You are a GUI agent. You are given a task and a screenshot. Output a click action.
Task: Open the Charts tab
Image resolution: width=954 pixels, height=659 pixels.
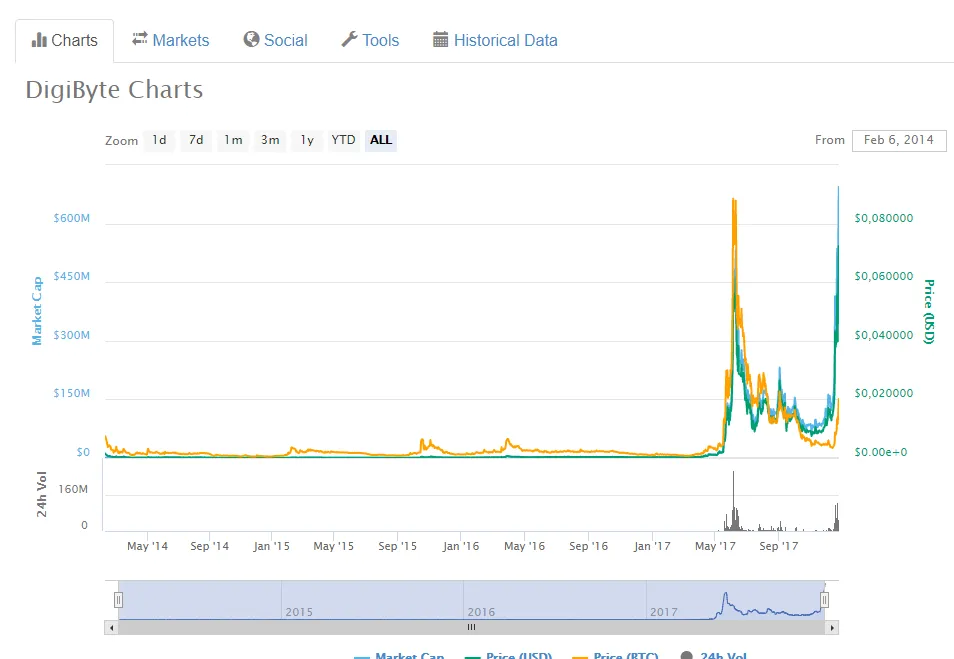64,41
